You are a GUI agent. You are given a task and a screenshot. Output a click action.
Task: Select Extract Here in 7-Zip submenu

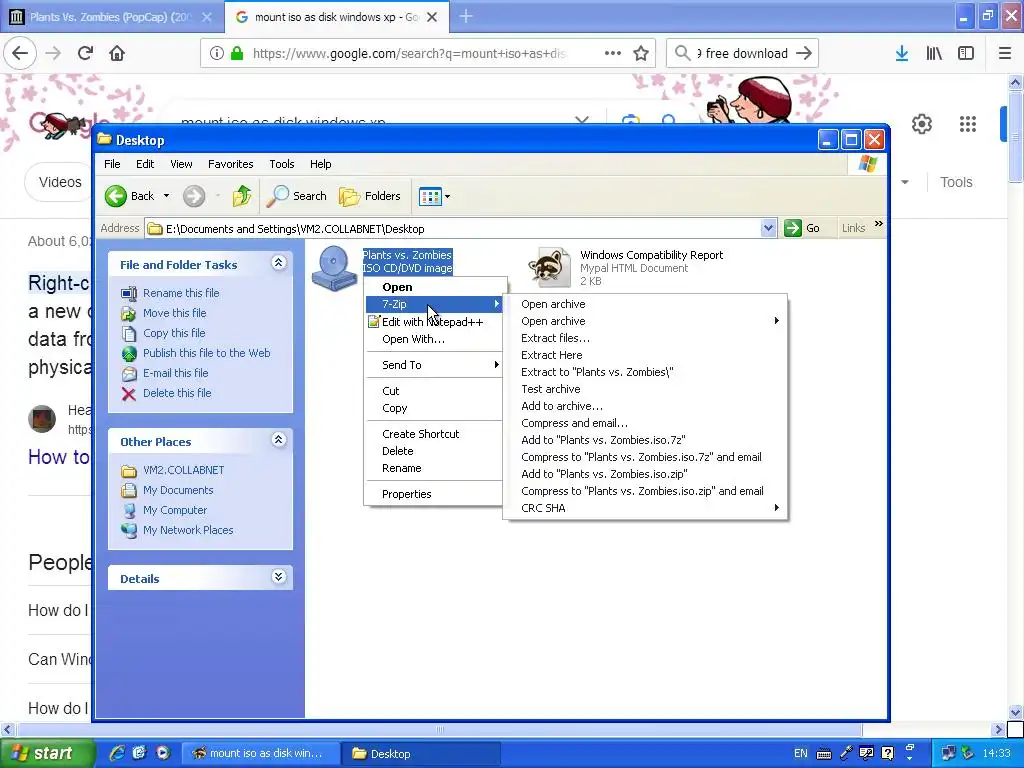(645, 355)
